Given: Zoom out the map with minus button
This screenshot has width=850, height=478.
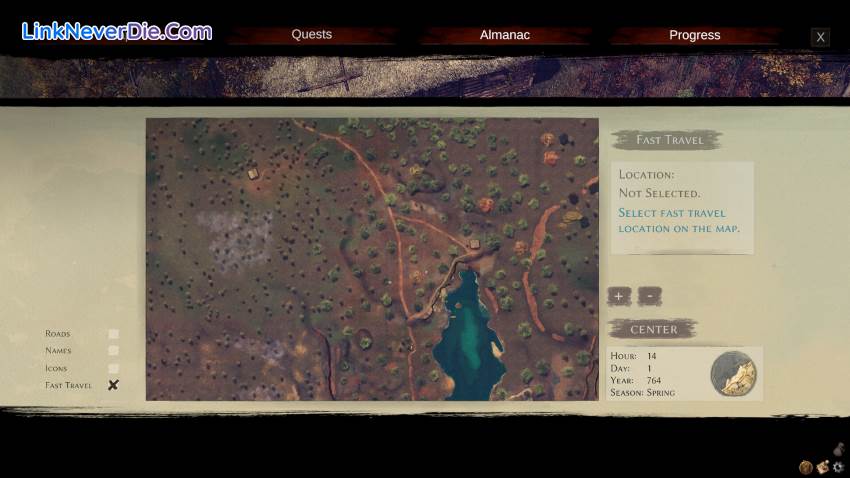Looking at the screenshot, I should point(650,296).
